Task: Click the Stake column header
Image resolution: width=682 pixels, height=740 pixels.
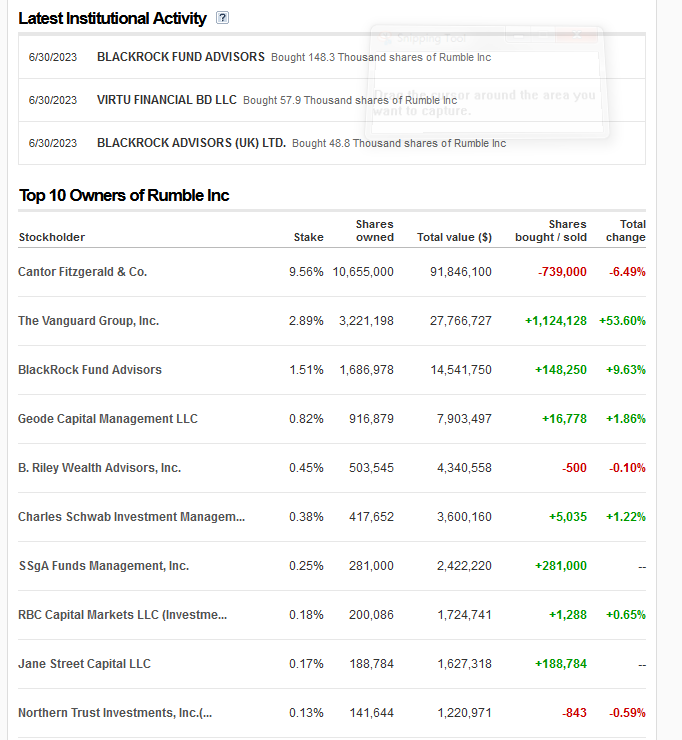Action: pos(309,237)
